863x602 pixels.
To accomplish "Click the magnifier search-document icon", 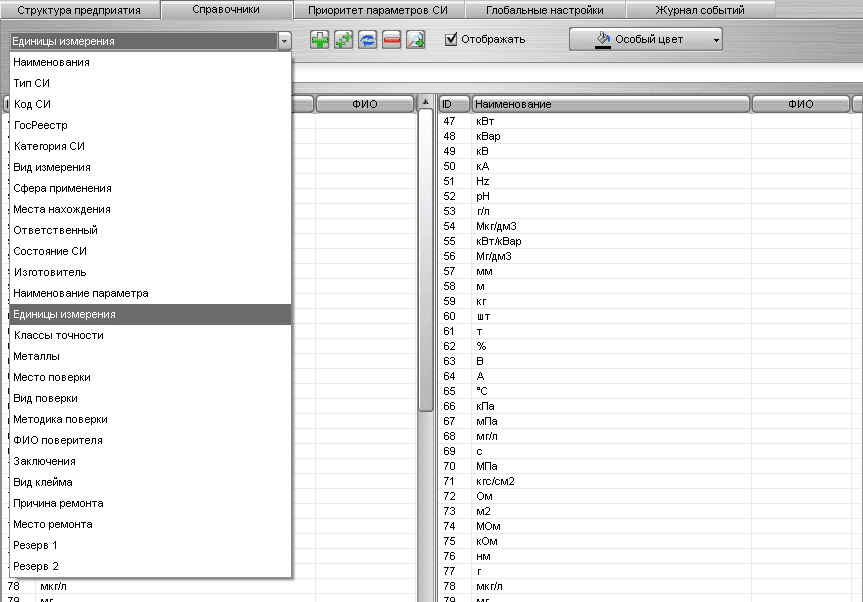I will [x=416, y=40].
